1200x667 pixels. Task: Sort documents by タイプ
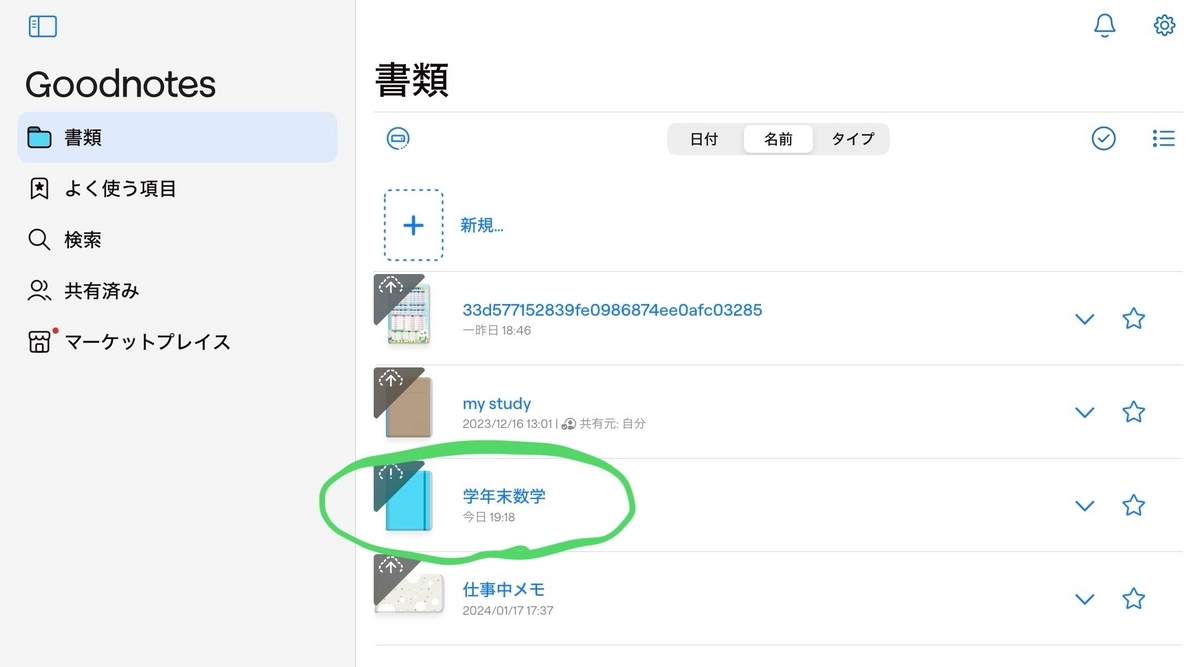pos(852,139)
